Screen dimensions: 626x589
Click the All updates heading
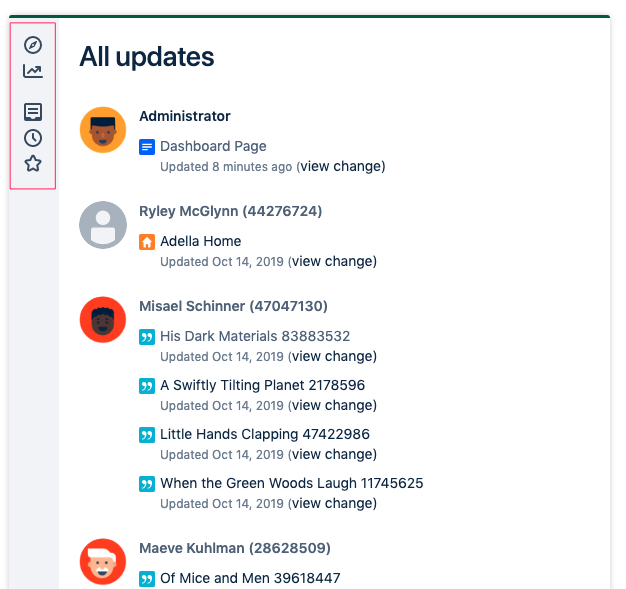[147, 56]
